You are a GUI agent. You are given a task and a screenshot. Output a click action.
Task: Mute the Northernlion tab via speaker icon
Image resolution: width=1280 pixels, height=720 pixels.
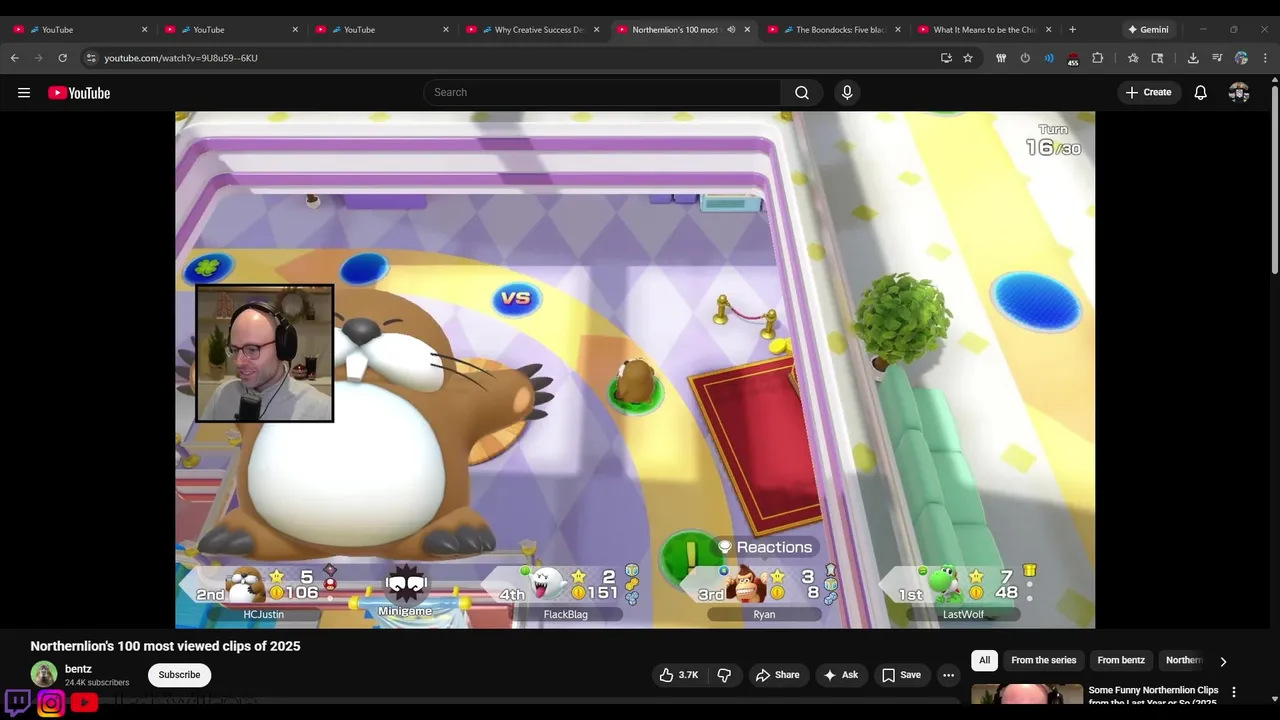pos(731,30)
